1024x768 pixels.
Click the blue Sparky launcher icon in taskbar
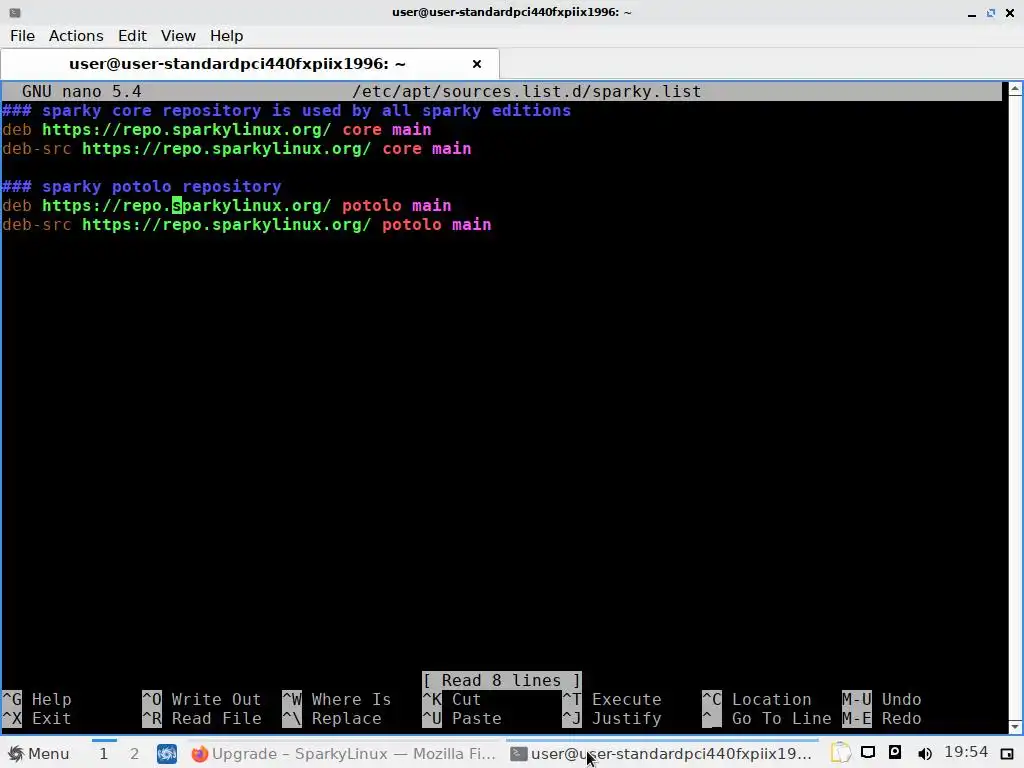(167, 754)
